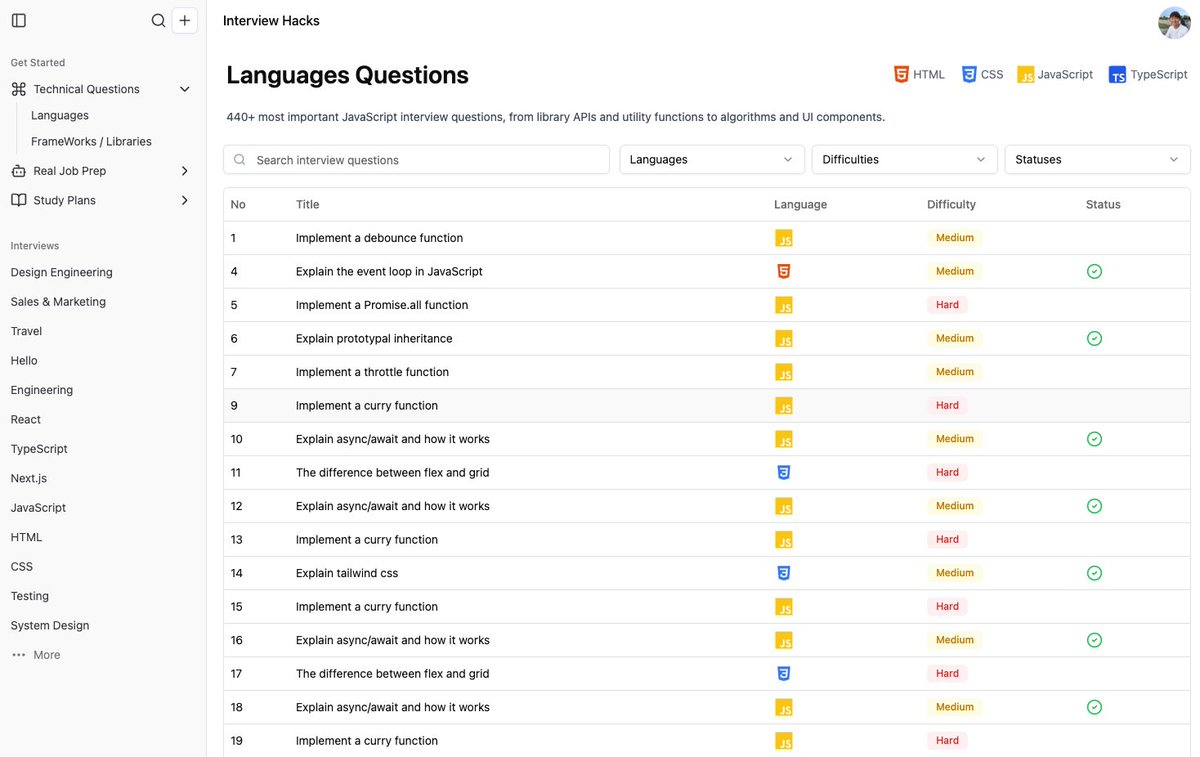Collapse the Technical Questions section chevron
The image size is (1200, 757).
coord(184,89)
